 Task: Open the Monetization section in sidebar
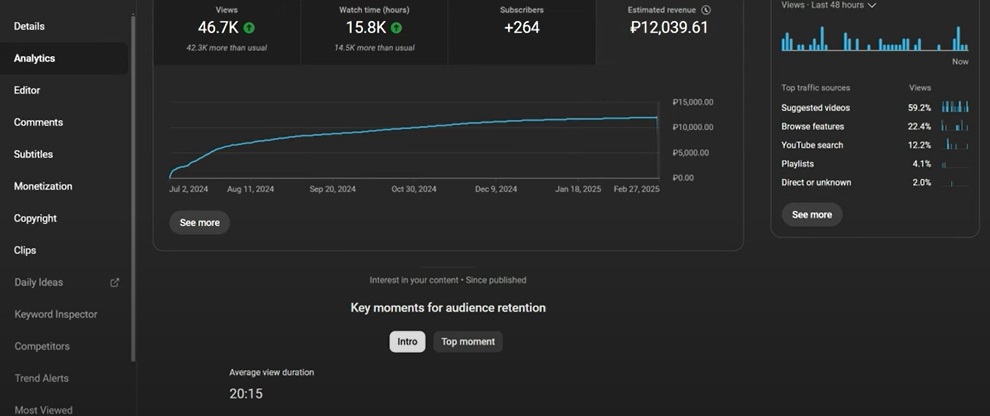[43, 187]
